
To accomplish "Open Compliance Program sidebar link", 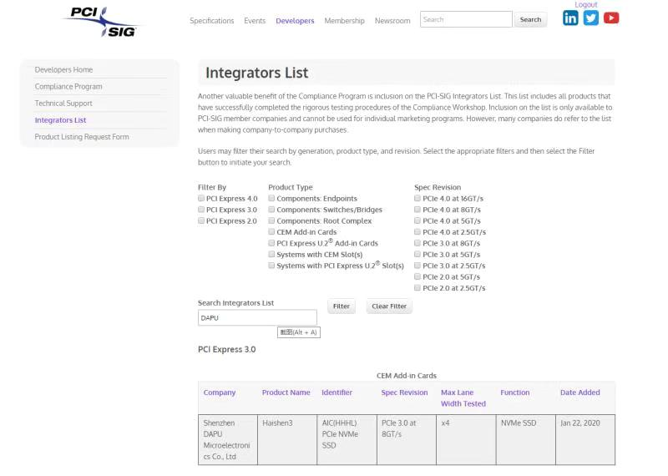I will click(x=69, y=87).
